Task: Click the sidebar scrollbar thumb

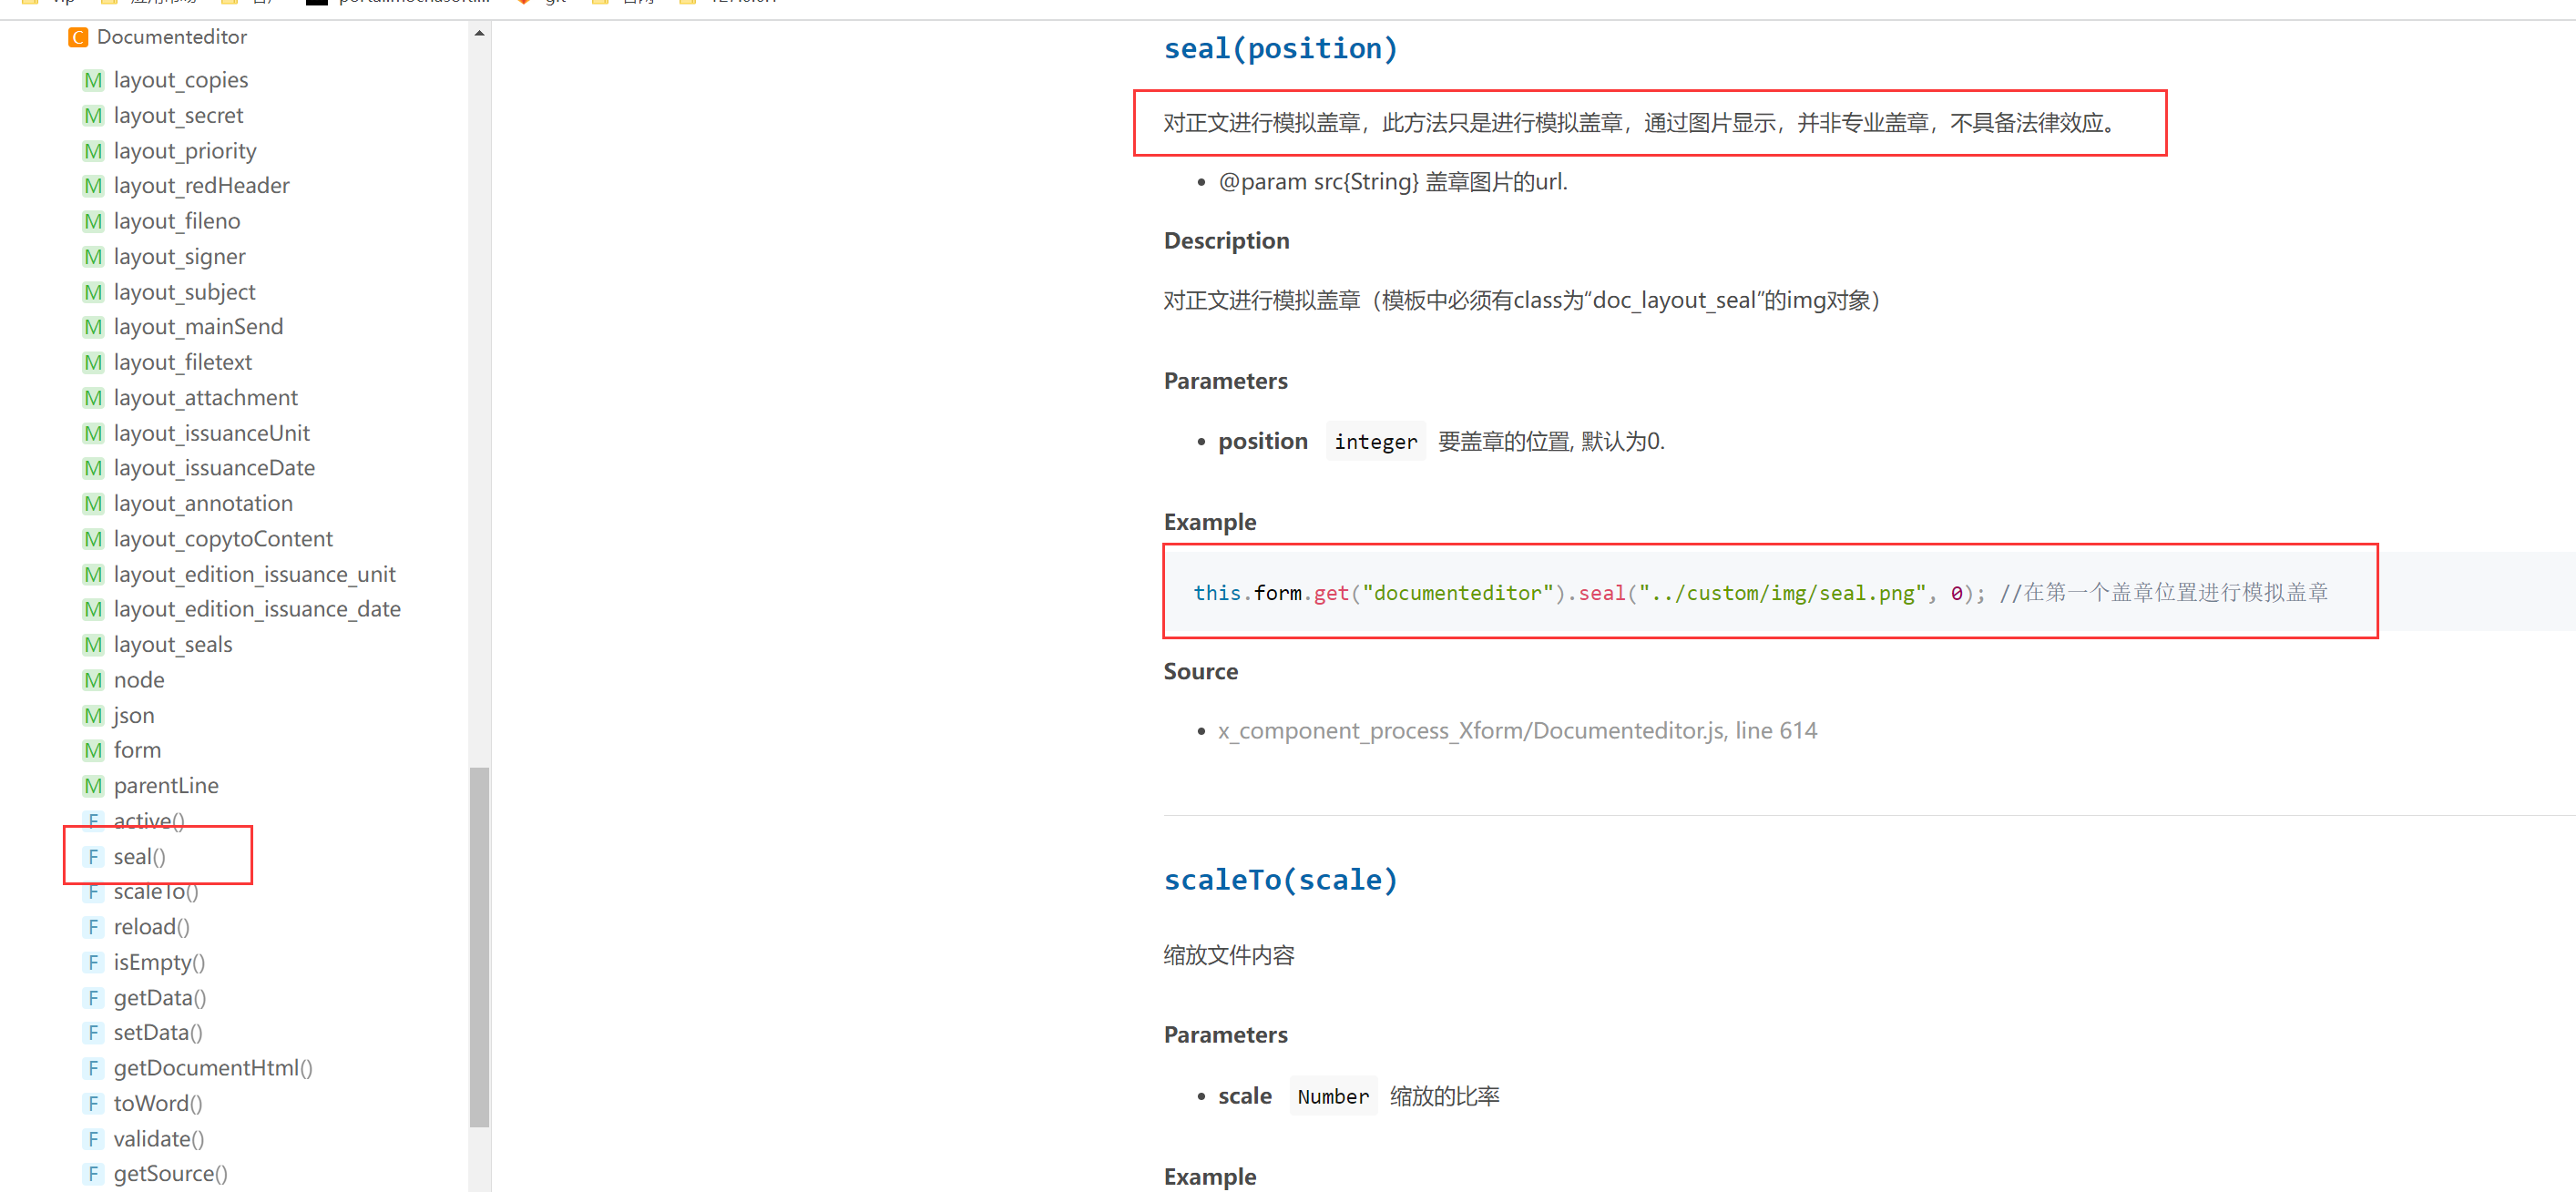Action: tap(480, 946)
